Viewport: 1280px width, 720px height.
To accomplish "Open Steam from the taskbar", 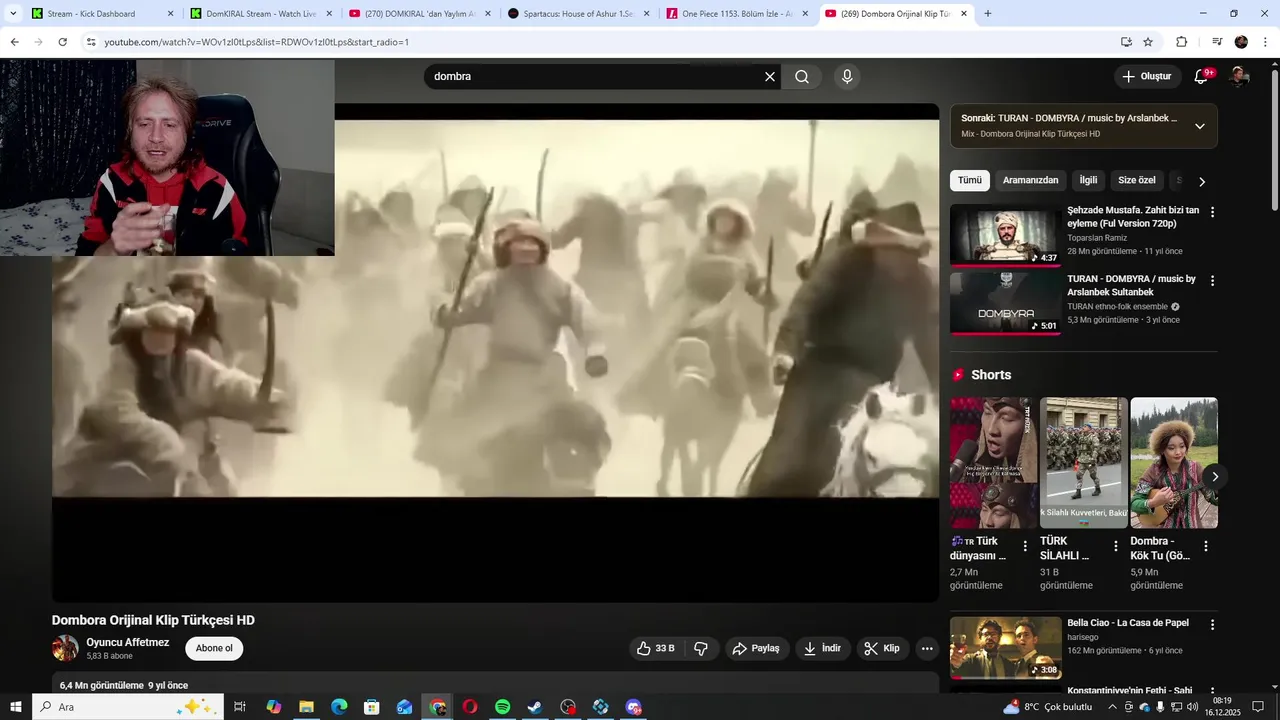I will tap(535, 707).
